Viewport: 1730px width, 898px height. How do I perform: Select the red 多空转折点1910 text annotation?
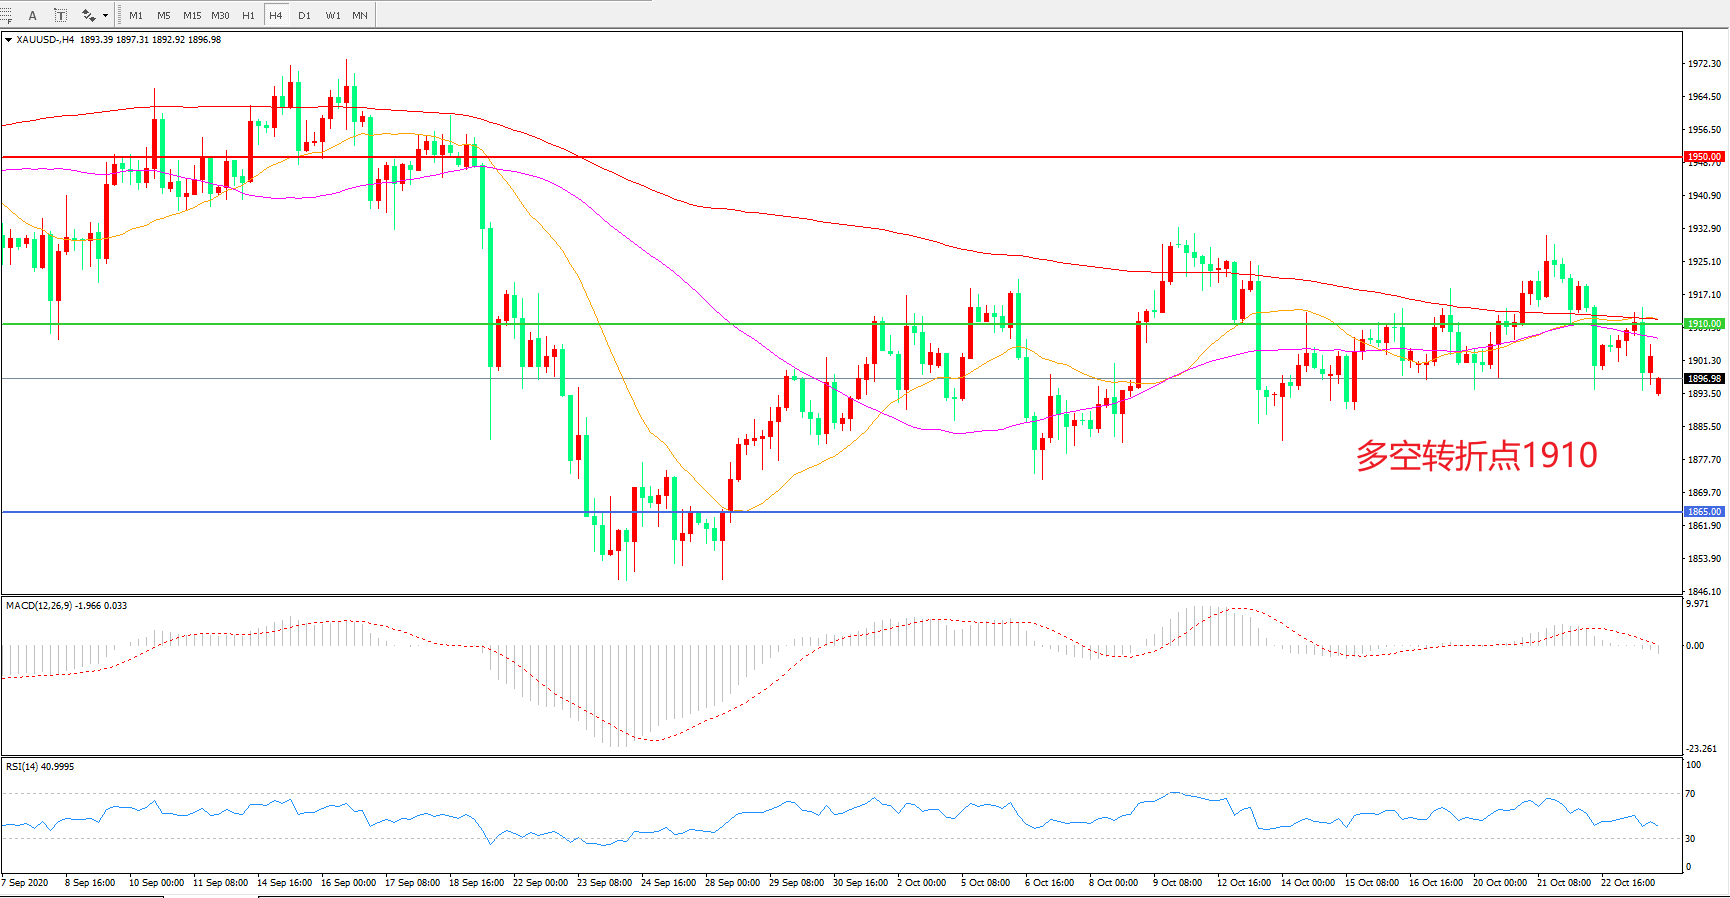(x=1476, y=456)
